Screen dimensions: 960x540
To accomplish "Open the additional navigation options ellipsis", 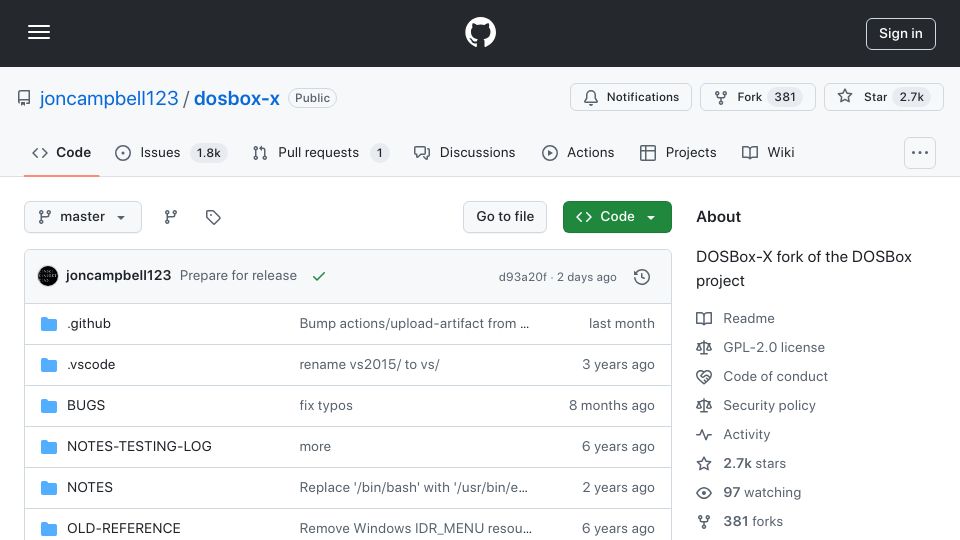I will [920, 152].
